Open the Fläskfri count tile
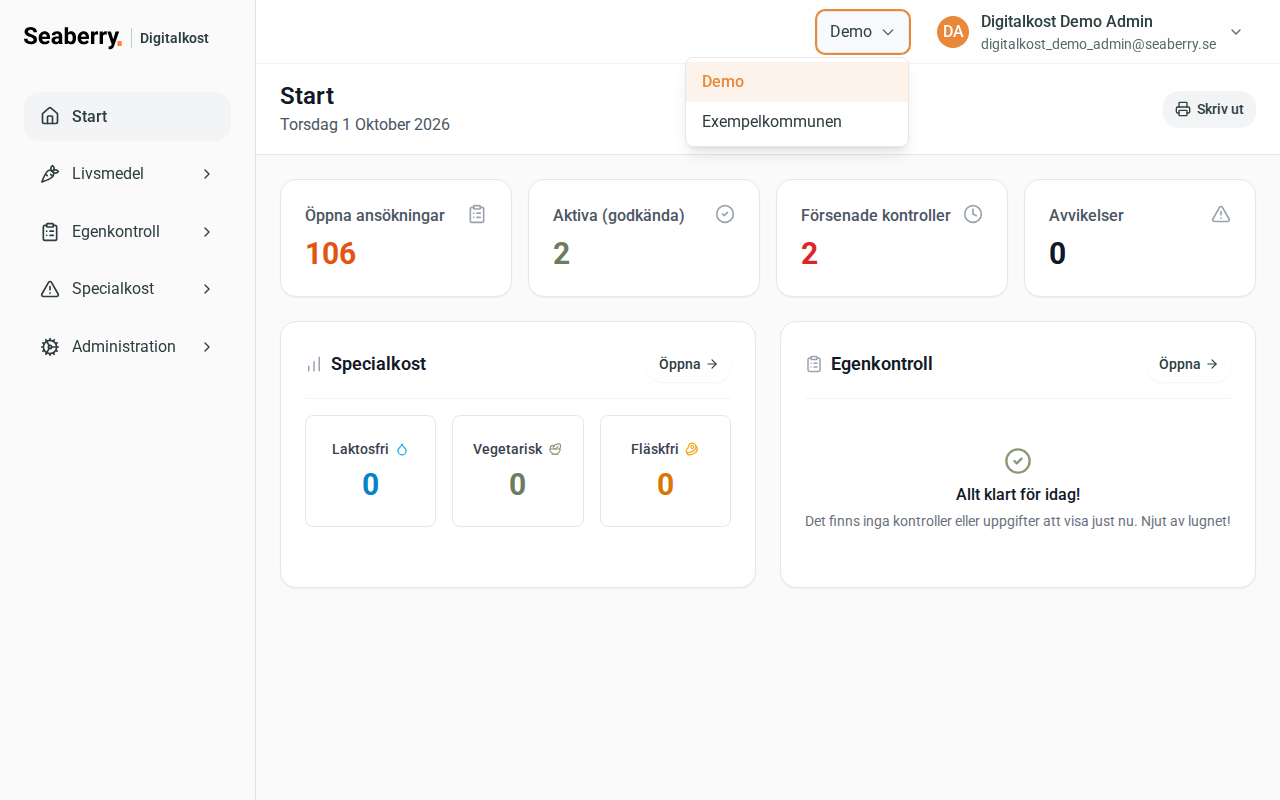 pos(665,471)
